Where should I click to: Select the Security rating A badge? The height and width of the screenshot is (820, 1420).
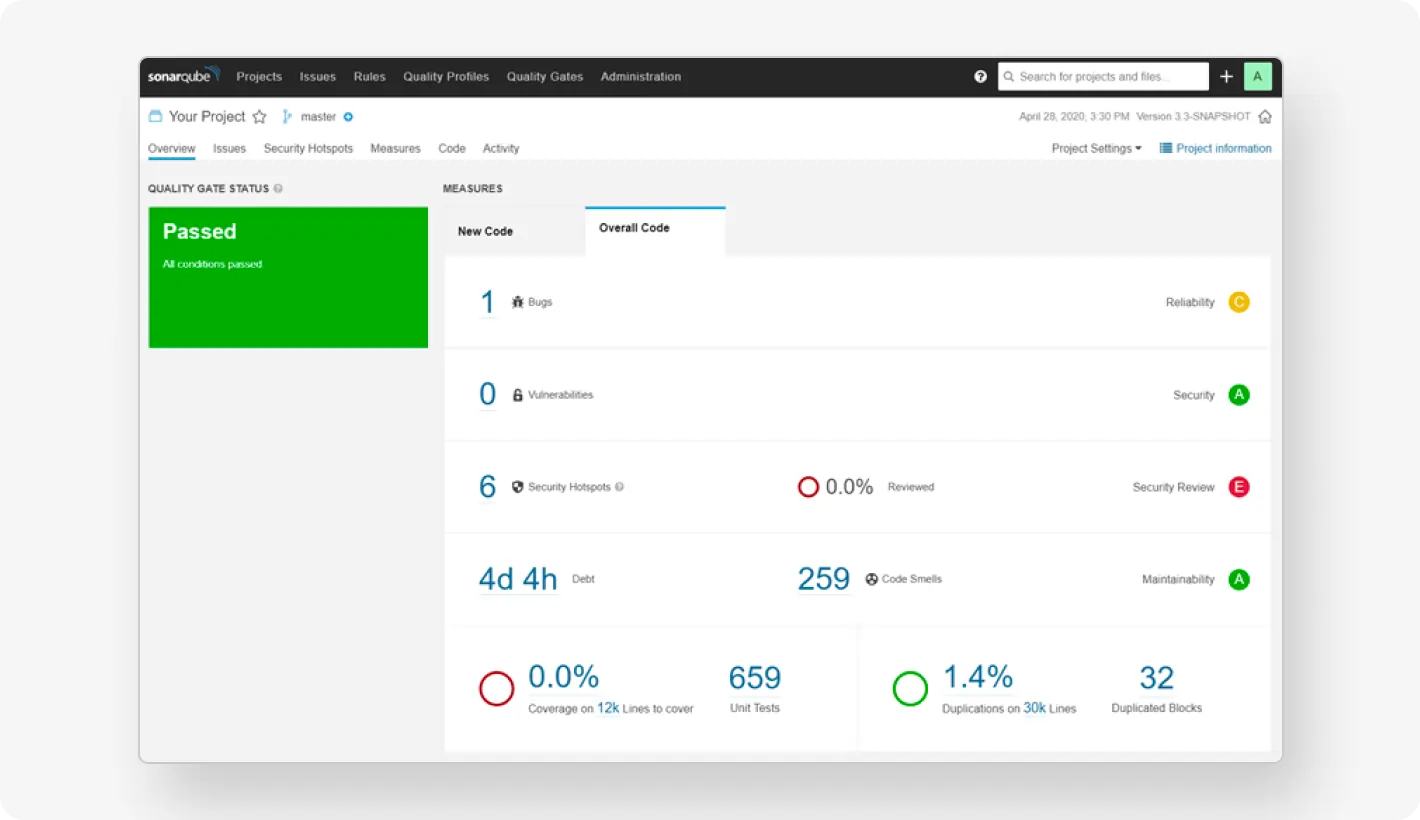tap(1238, 394)
